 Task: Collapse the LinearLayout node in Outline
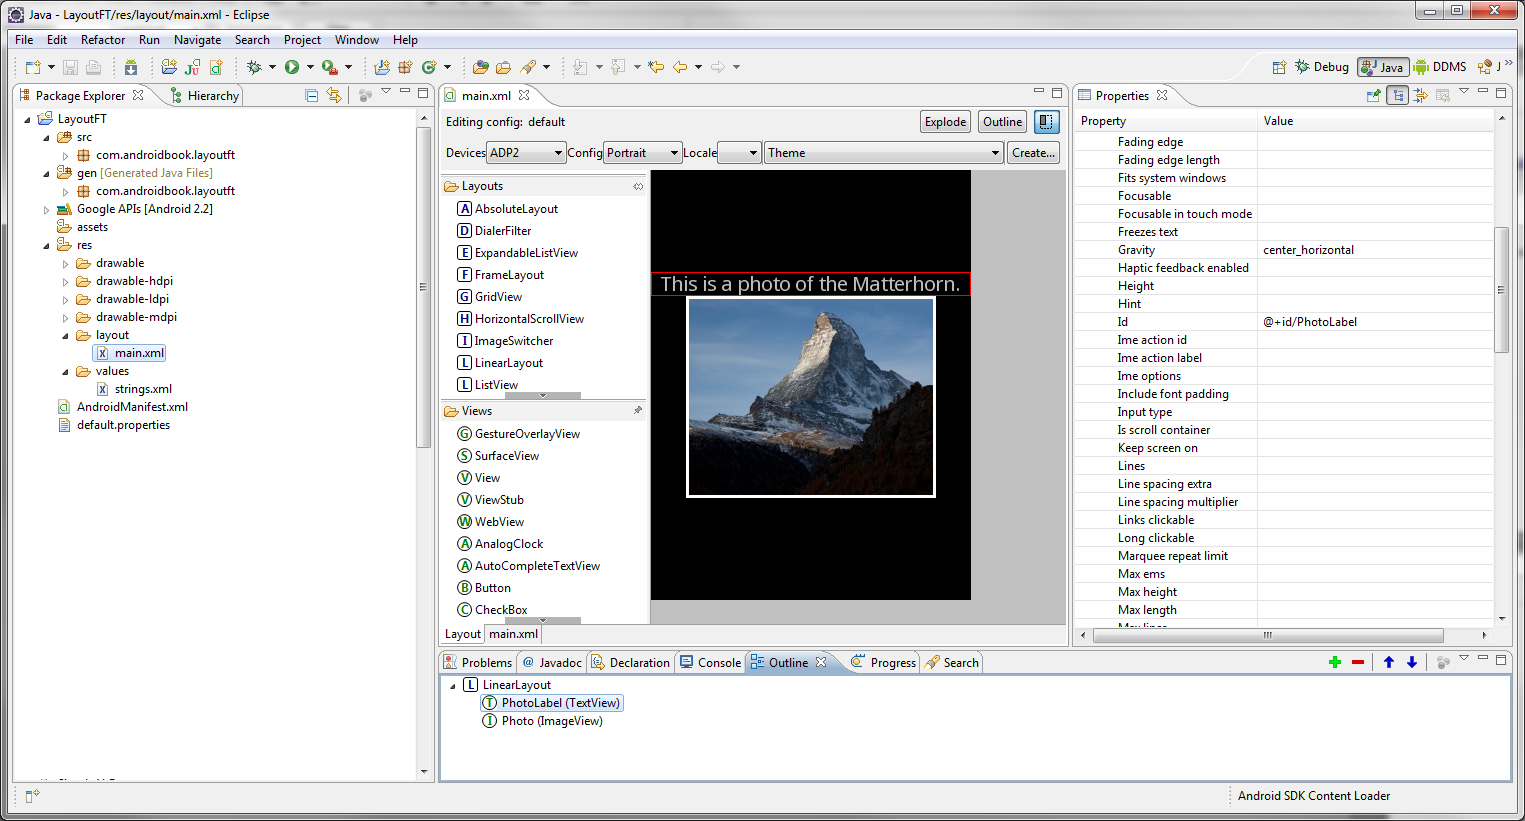[451, 684]
